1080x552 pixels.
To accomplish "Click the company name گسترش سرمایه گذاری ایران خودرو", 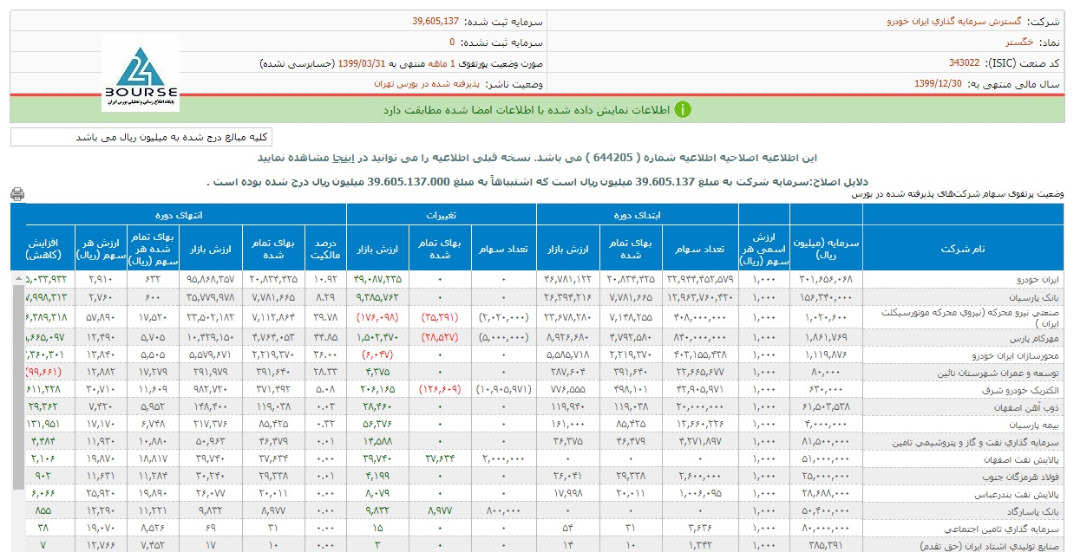I will click(955, 21).
